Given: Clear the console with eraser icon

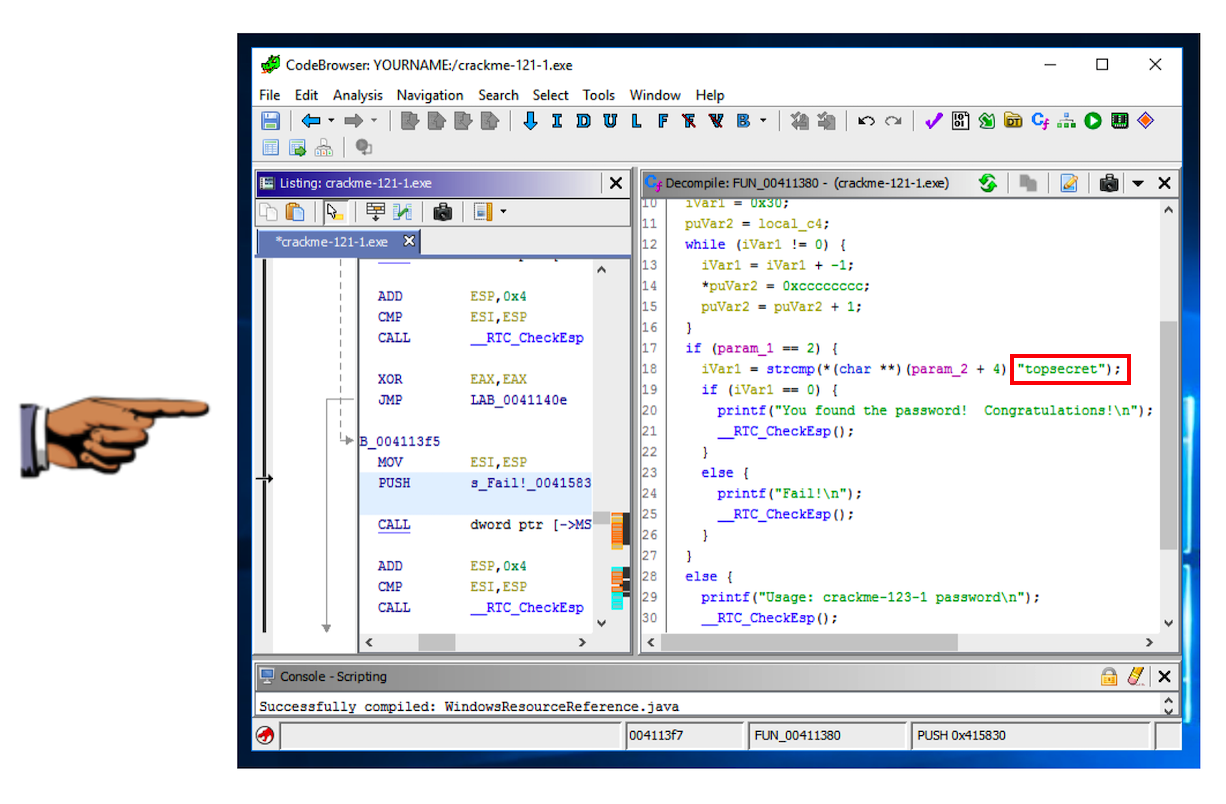Looking at the screenshot, I should pyautogui.click(x=1134, y=677).
